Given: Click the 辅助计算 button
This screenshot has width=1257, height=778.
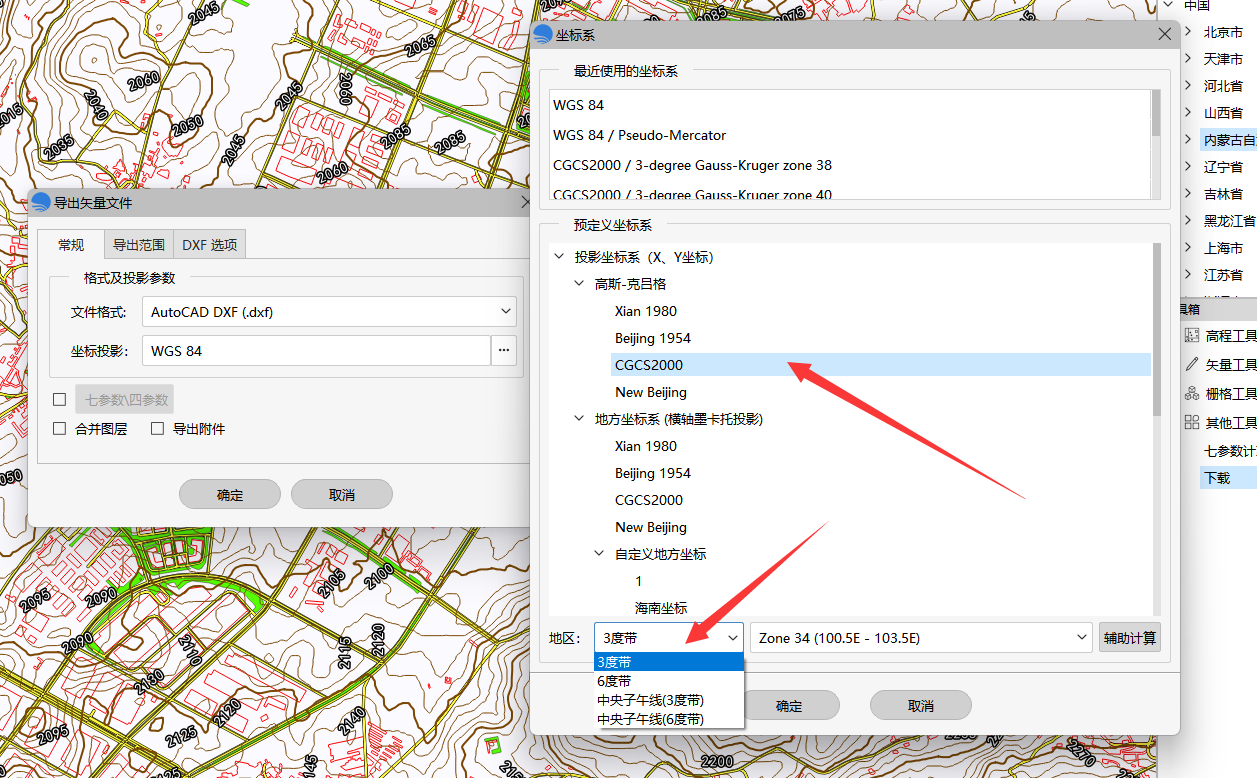Looking at the screenshot, I should tap(1130, 638).
